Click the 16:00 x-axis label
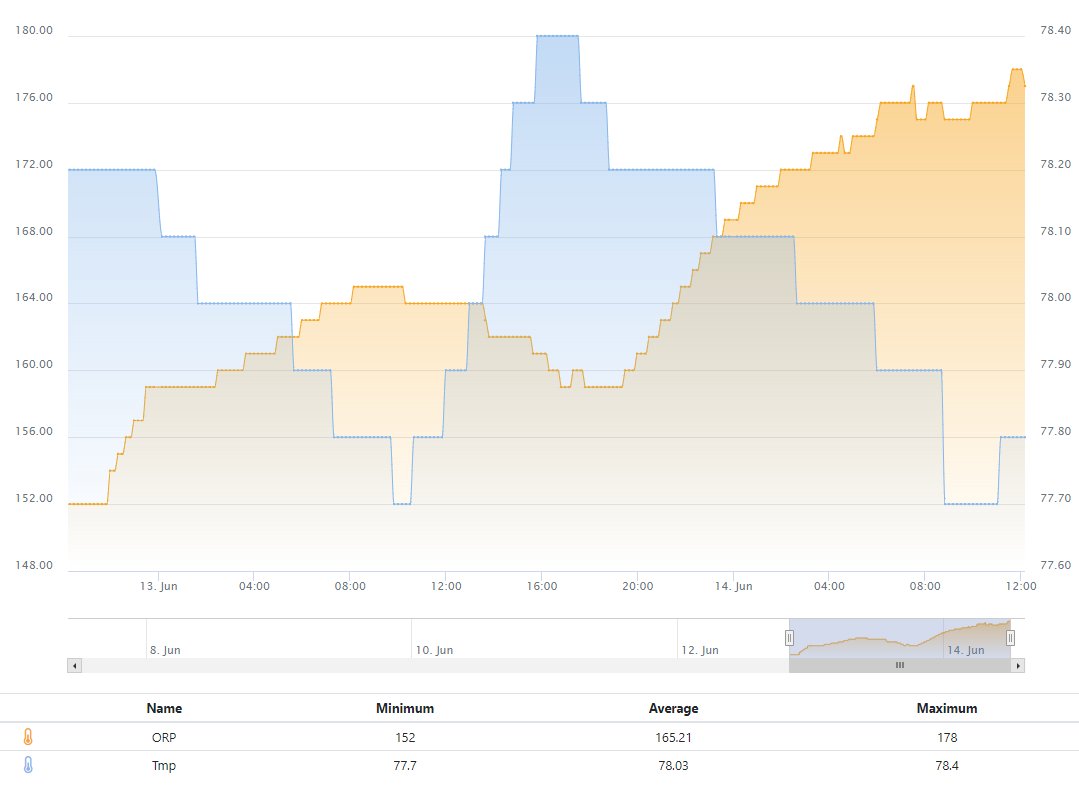This screenshot has width=1079, height=788. pyautogui.click(x=542, y=586)
